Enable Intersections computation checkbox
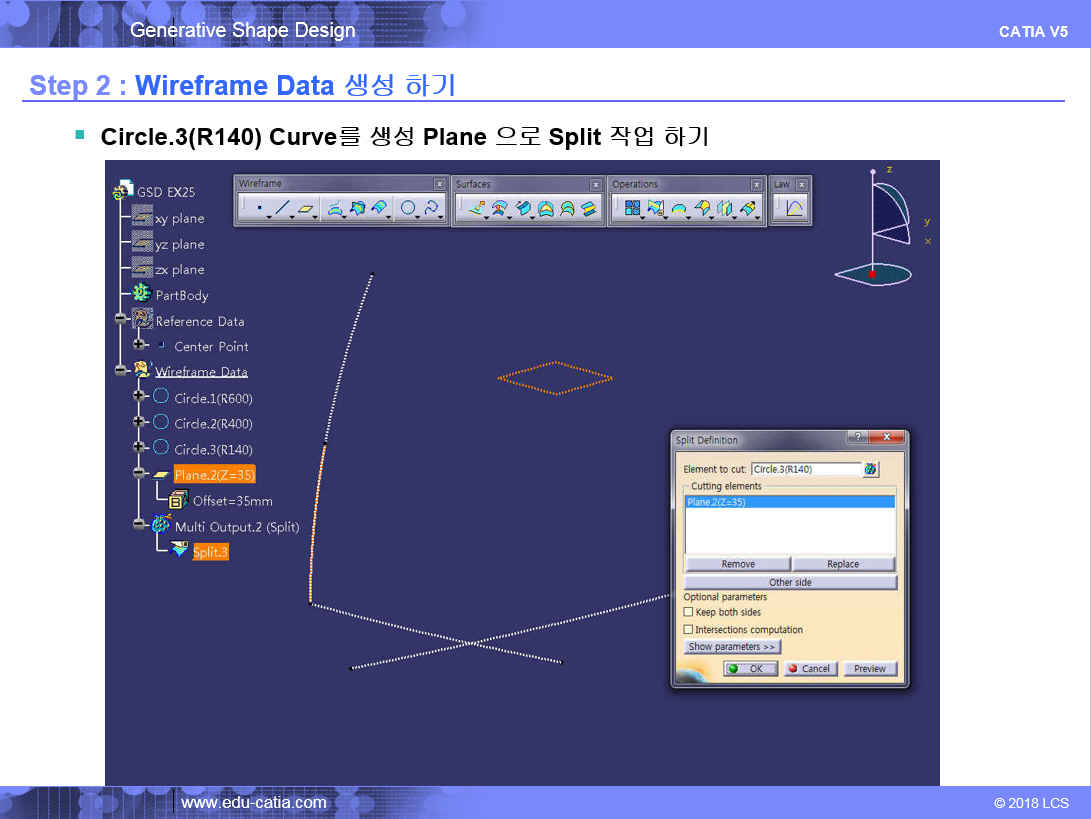Viewport: 1091px width, 819px height. tap(688, 630)
